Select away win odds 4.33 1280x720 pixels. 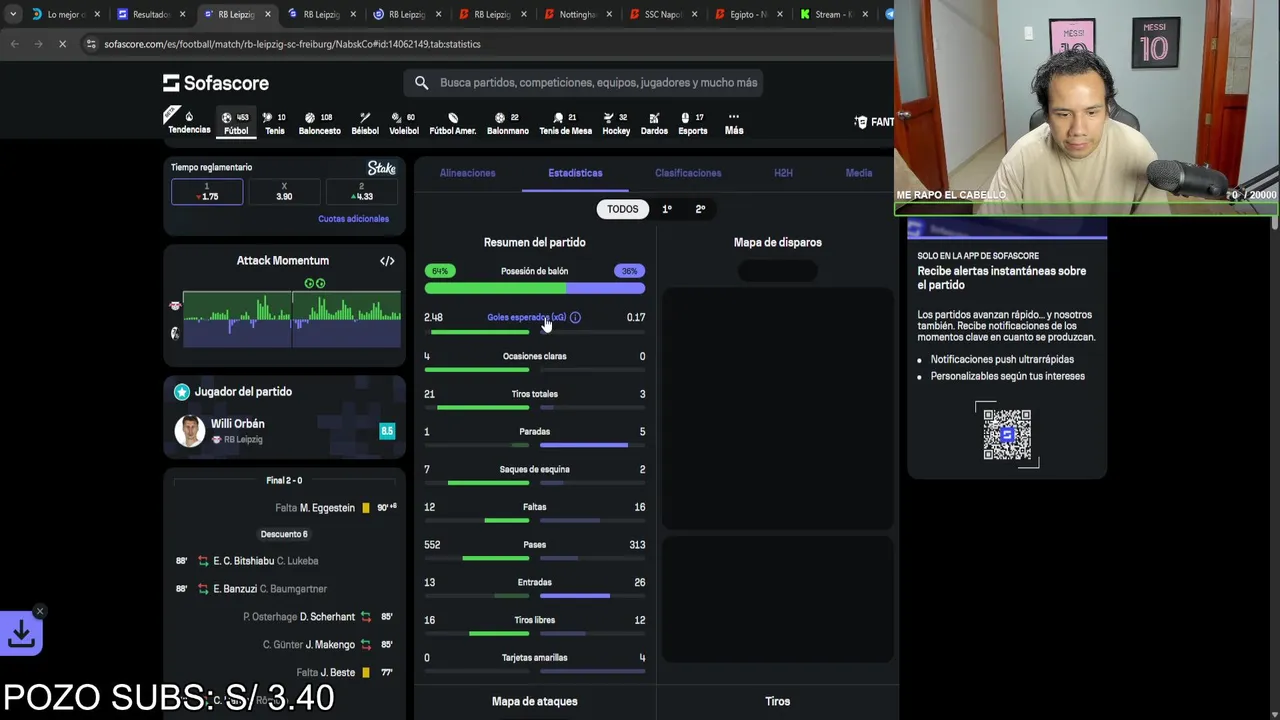click(x=362, y=192)
